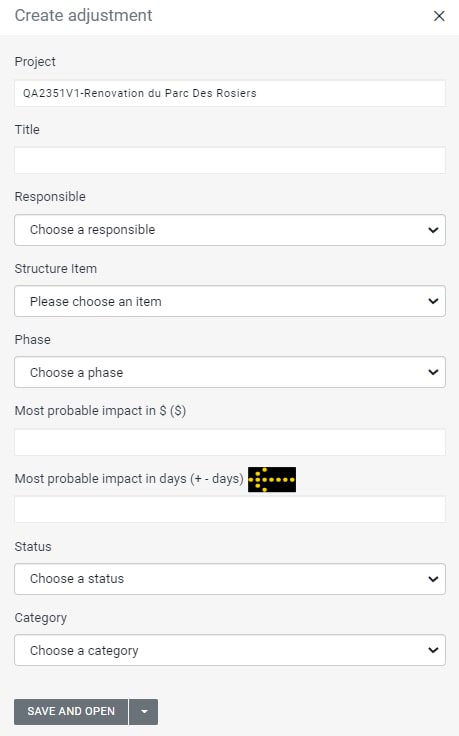Click the chevron in the Responsible dropdown
This screenshot has height=736, width=459.
433,230
